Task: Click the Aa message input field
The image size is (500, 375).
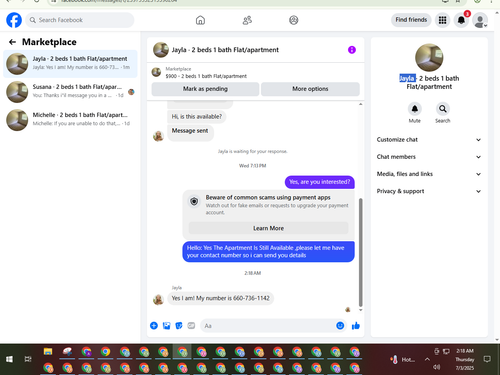Action: (x=267, y=326)
